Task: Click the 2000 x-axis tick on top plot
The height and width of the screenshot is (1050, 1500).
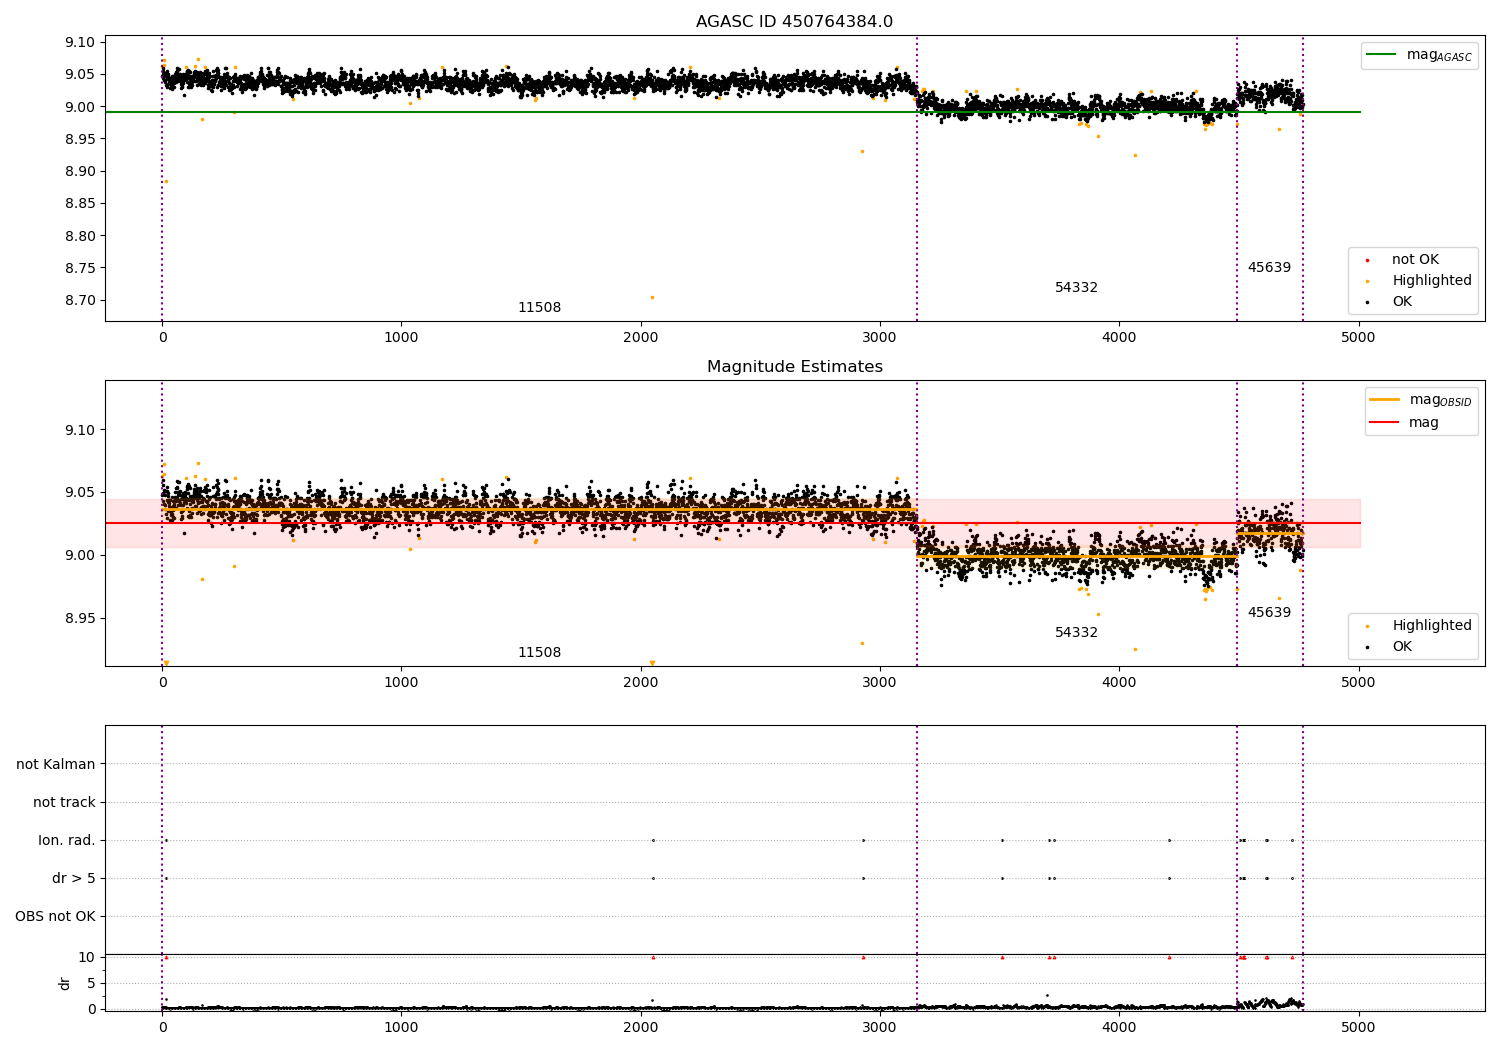Action: pyautogui.click(x=640, y=338)
